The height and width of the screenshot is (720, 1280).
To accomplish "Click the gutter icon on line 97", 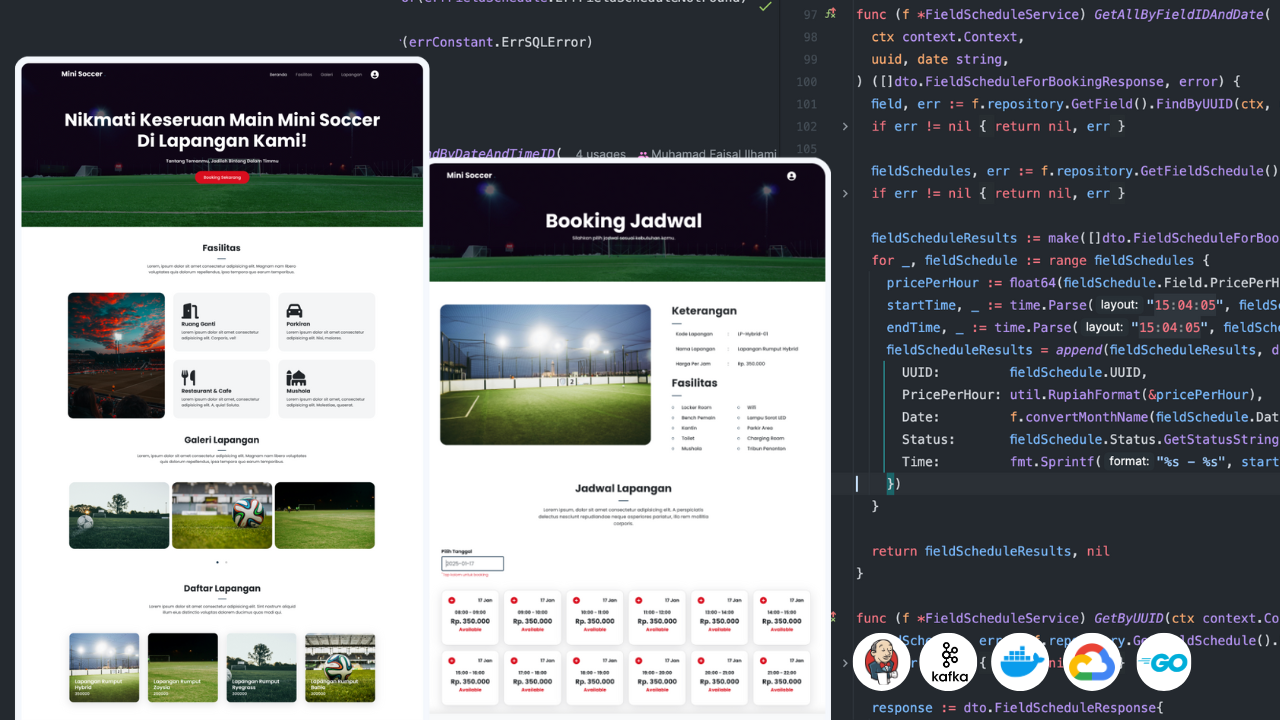I will point(830,15).
